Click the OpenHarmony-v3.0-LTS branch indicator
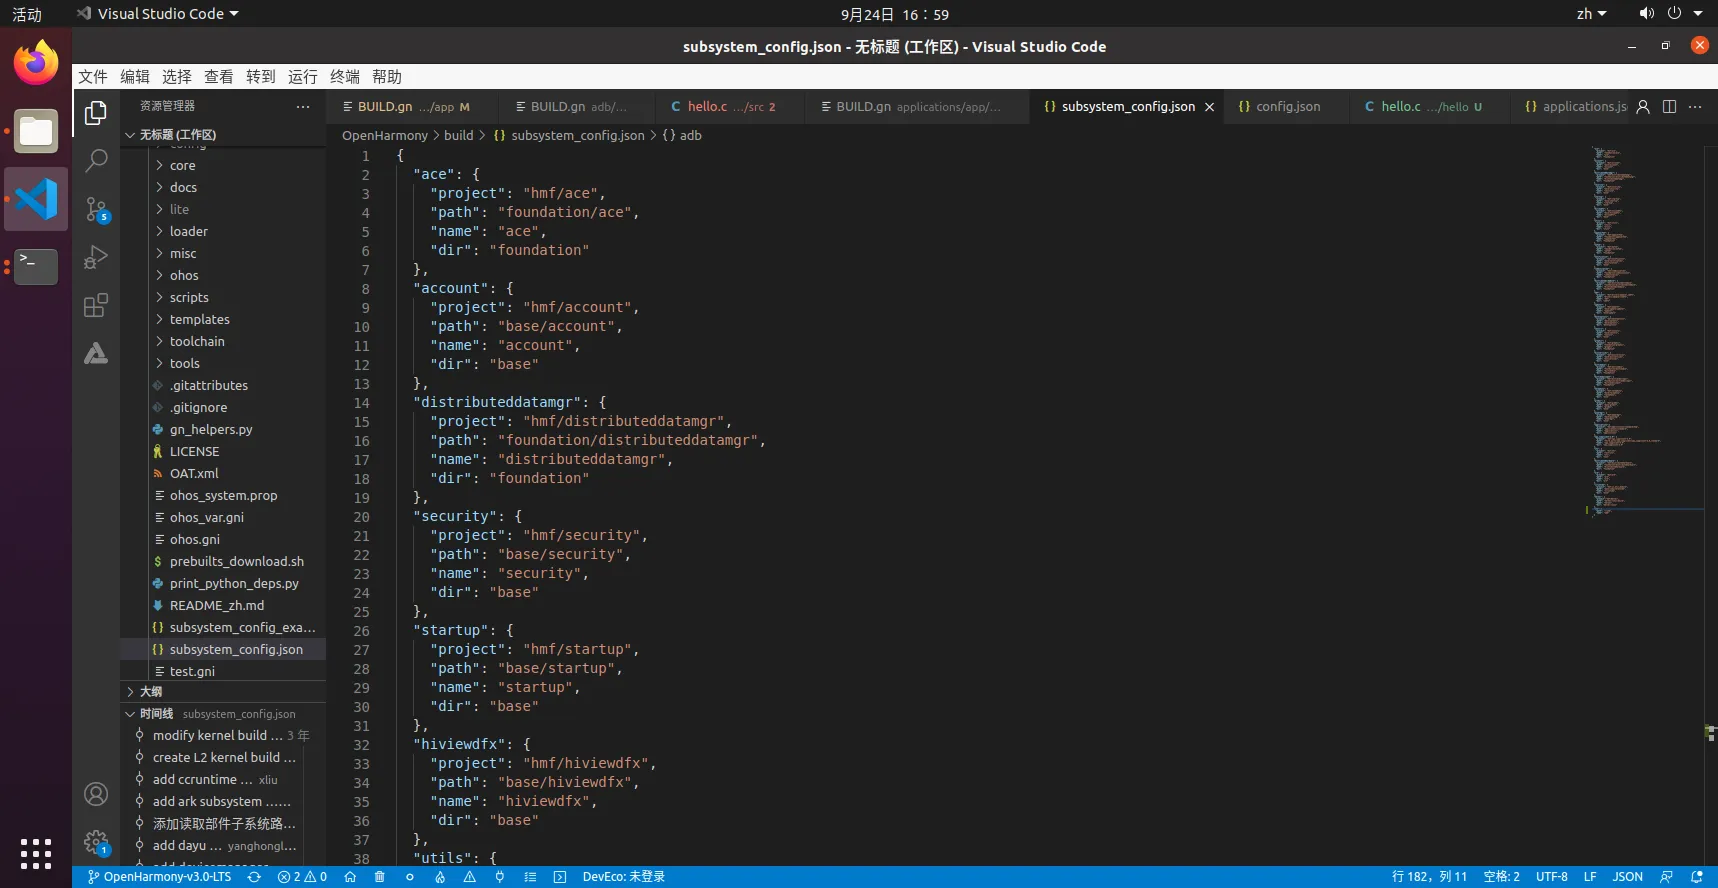The image size is (1718, 888). click(160, 877)
